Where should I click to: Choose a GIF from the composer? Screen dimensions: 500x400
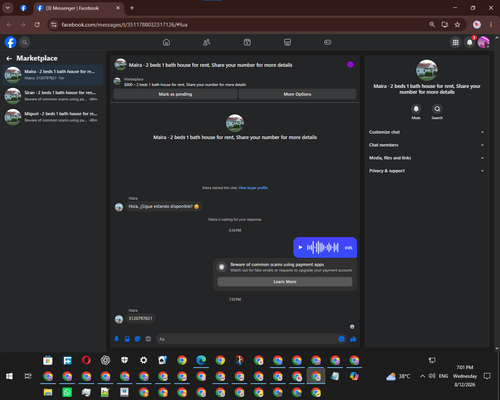[148, 339]
